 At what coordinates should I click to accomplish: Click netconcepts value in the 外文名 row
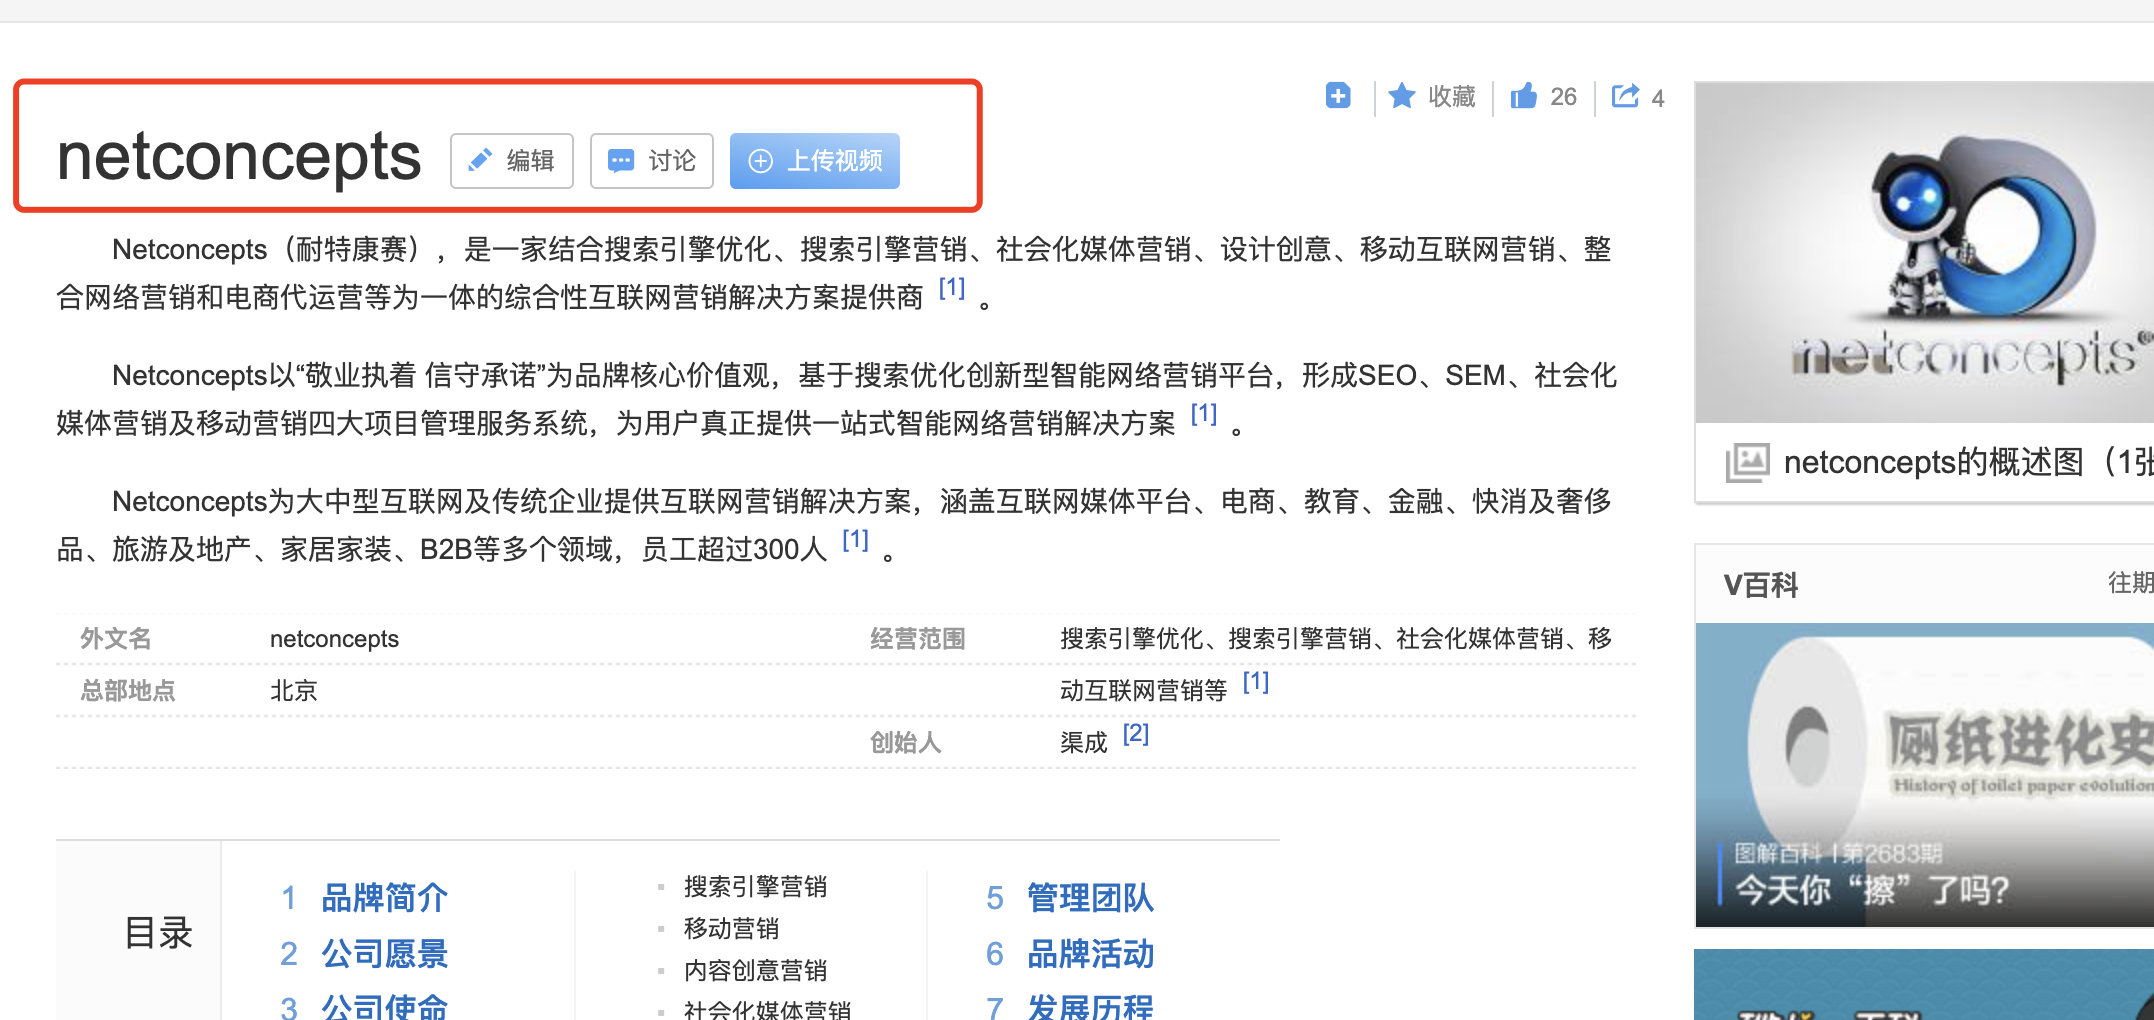[334, 638]
